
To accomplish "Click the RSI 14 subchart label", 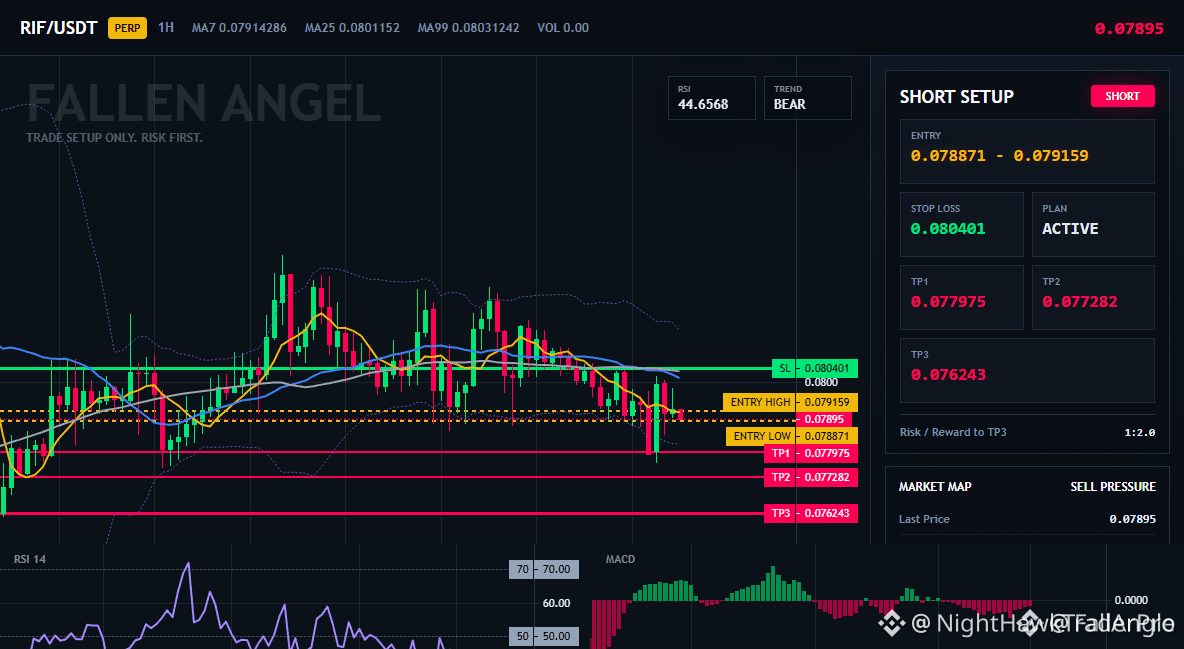I will tap(29, 559).
